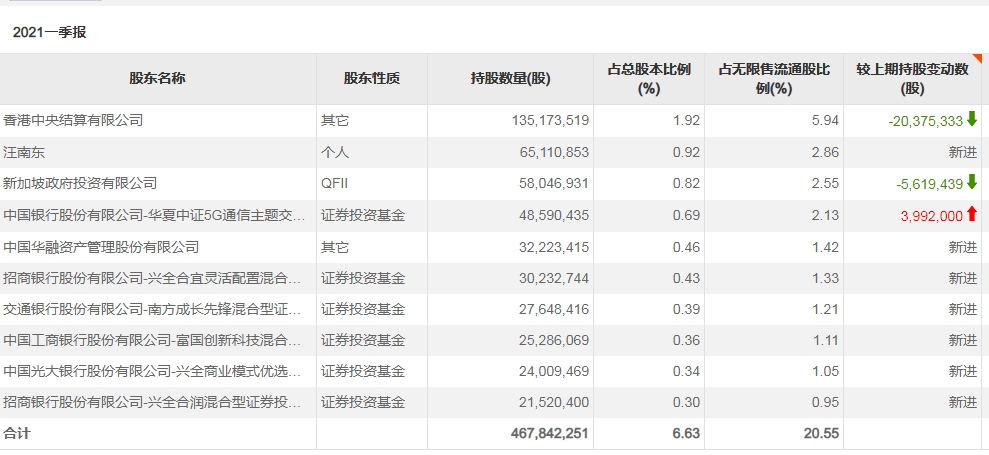Image resolution: width=989 pixels, height=455 pixels.
Task: Click share ratio 0.39
Action: pyautogui.click(x=687, y=309)
